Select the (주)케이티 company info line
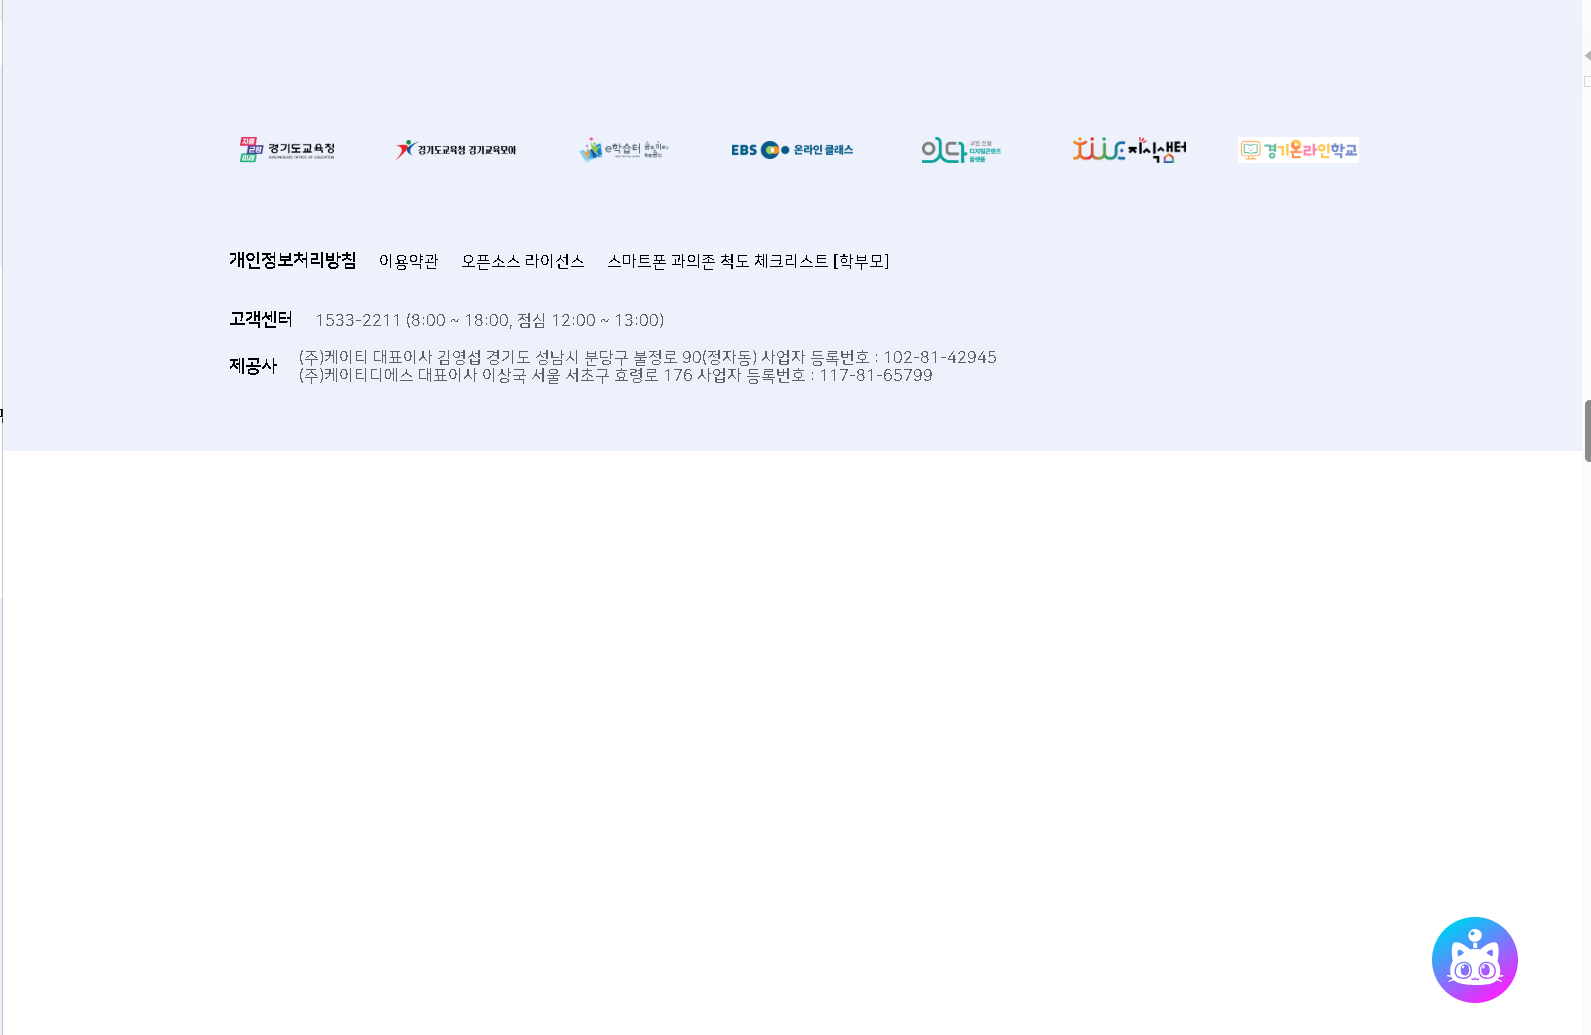Image resolution: width=1591 pixels, height=1035 pixels. coord(647,357)
